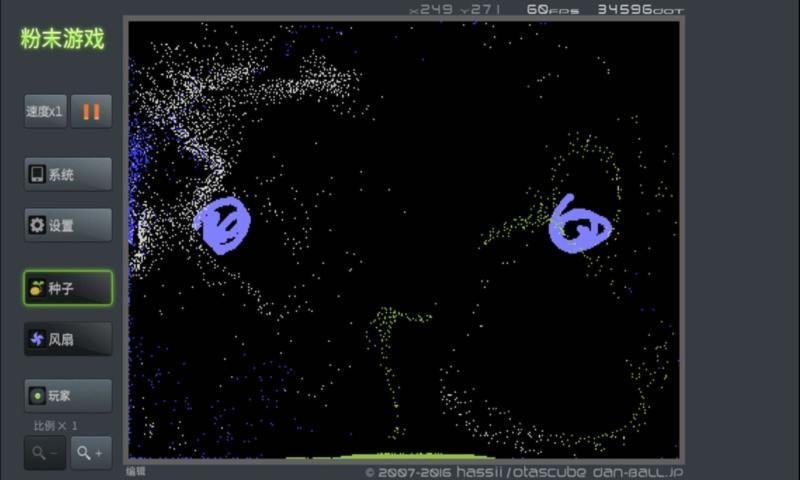This screenshot has width=800, height=480.
Task: Click the left blue blob on canvas
Action: (222, 223)
